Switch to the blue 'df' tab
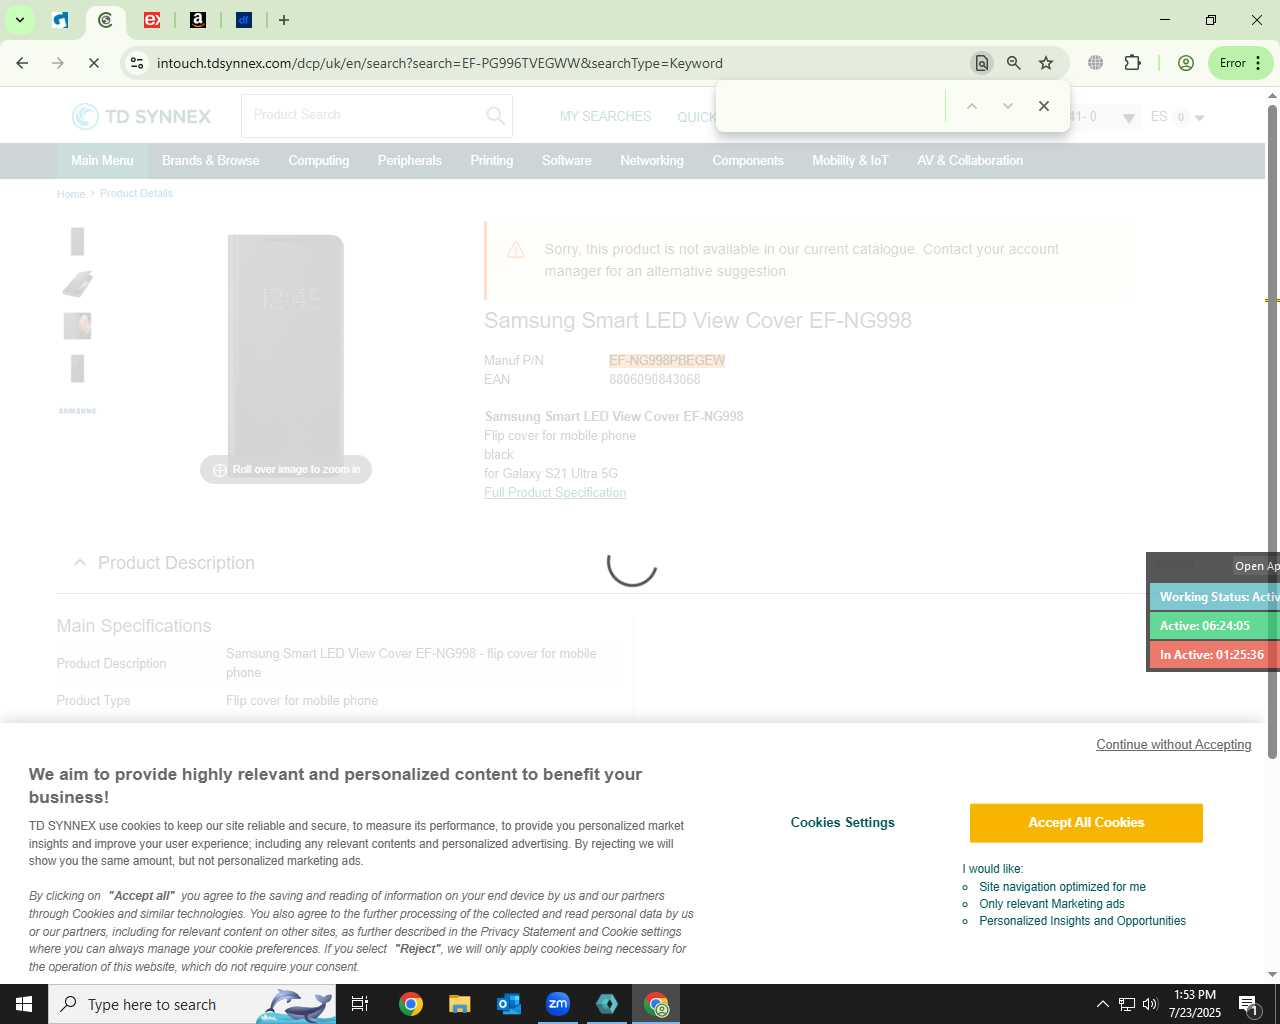The width and height of the screenshot is (1280, 1024). click(244, 20)
